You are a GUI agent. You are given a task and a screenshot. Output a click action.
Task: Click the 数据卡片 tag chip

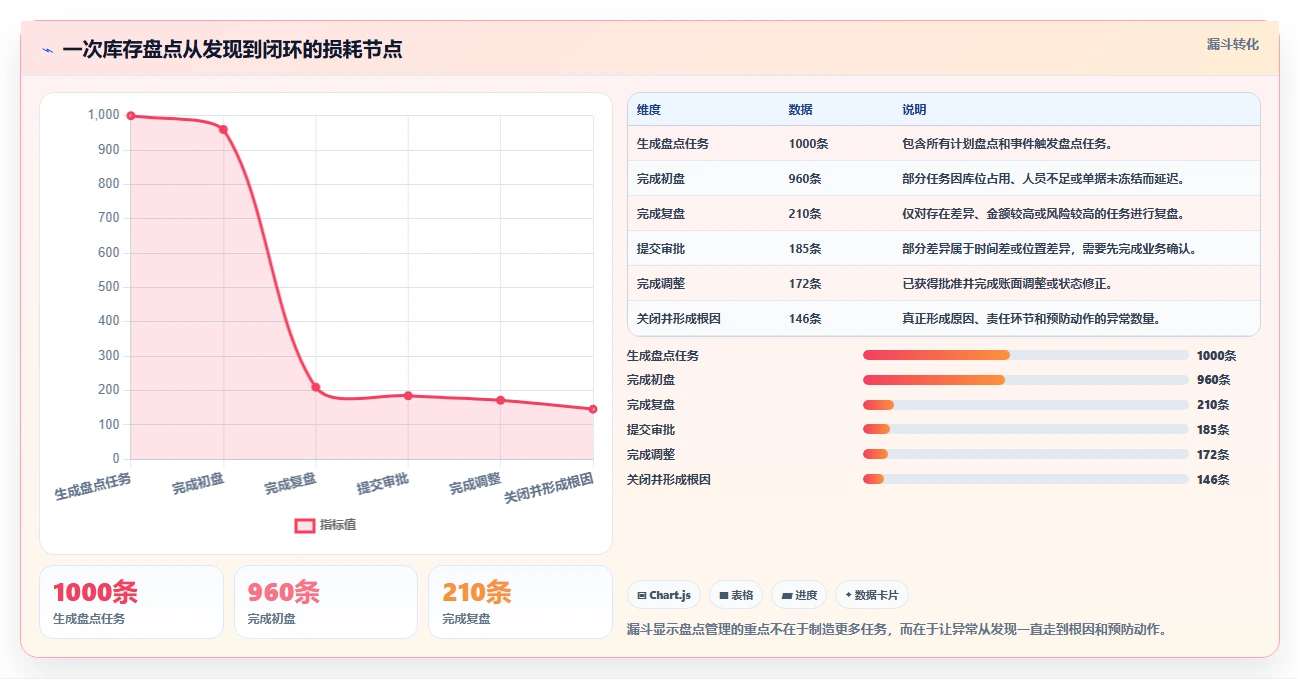click(x=872, y=595)
